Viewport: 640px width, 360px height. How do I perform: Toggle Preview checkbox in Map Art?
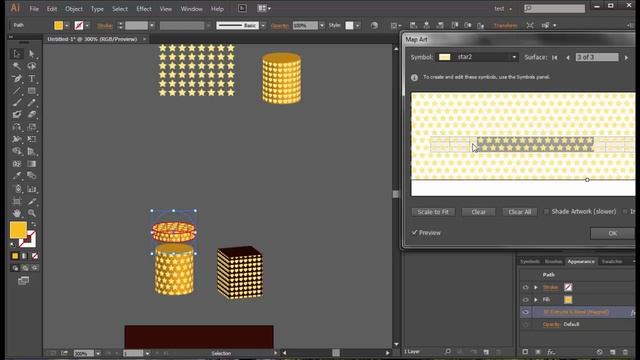415,232
